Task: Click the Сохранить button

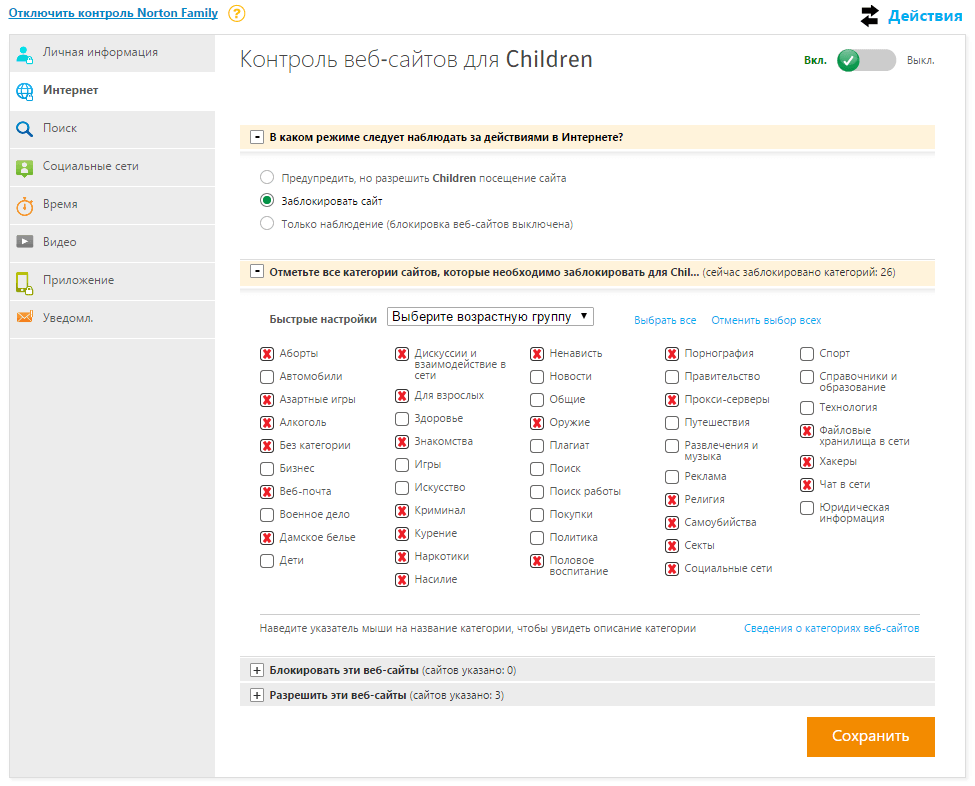Action: (x=870, y=736)
